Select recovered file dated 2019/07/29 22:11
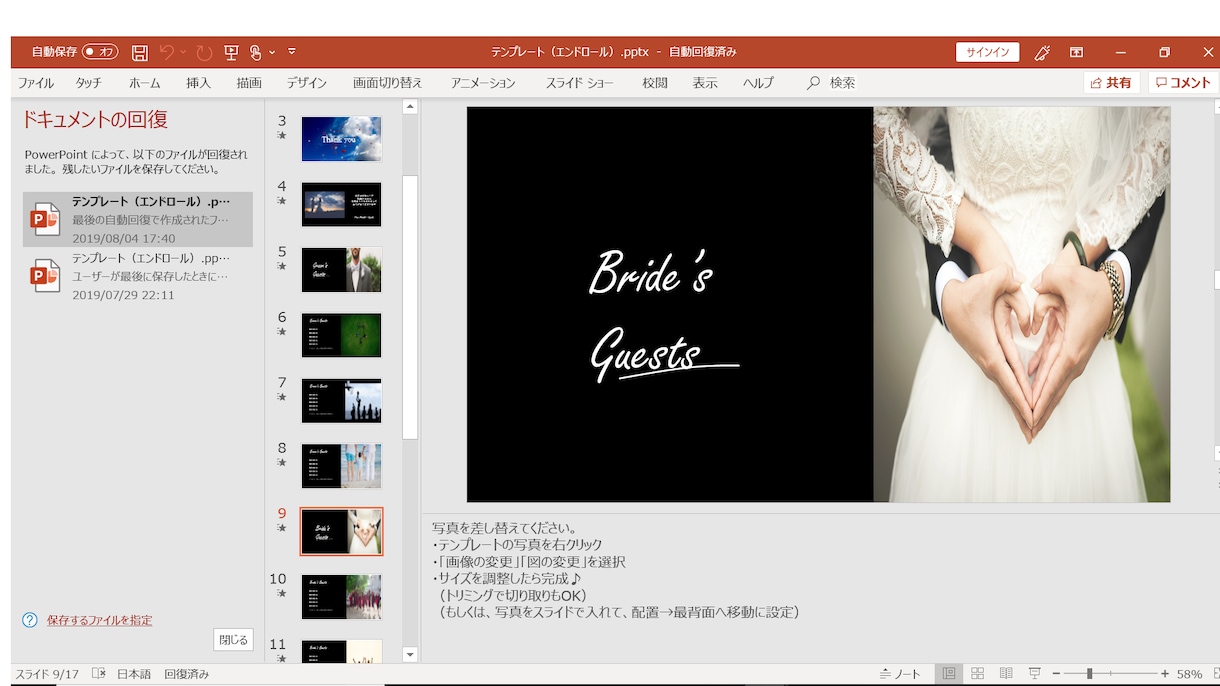Viewport: 1220px width, 686px height. 138,276
